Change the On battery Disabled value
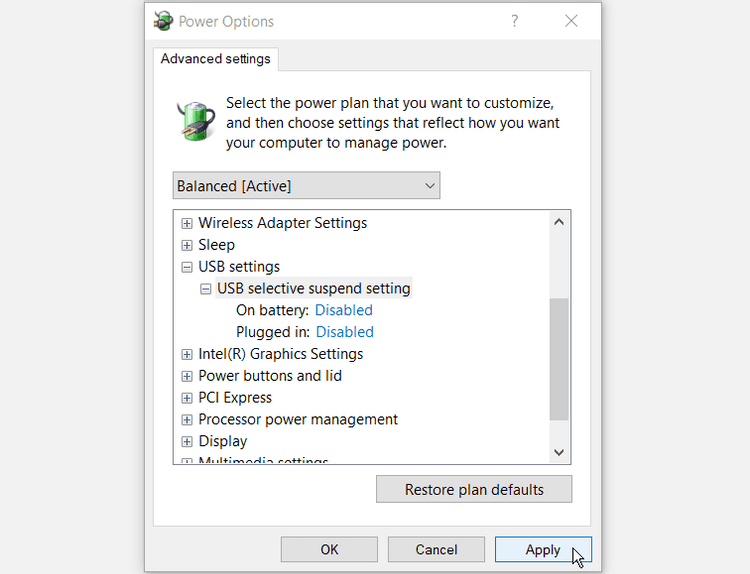This screenshot has height=574, width=750. coord(343,310)
